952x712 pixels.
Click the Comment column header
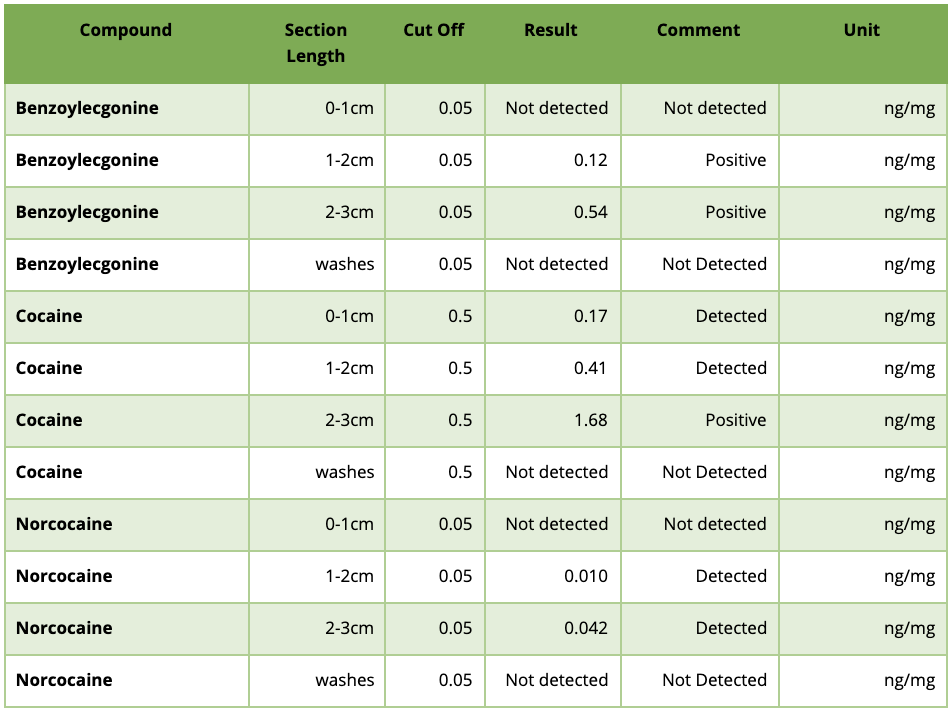click(x=699, y=30)
